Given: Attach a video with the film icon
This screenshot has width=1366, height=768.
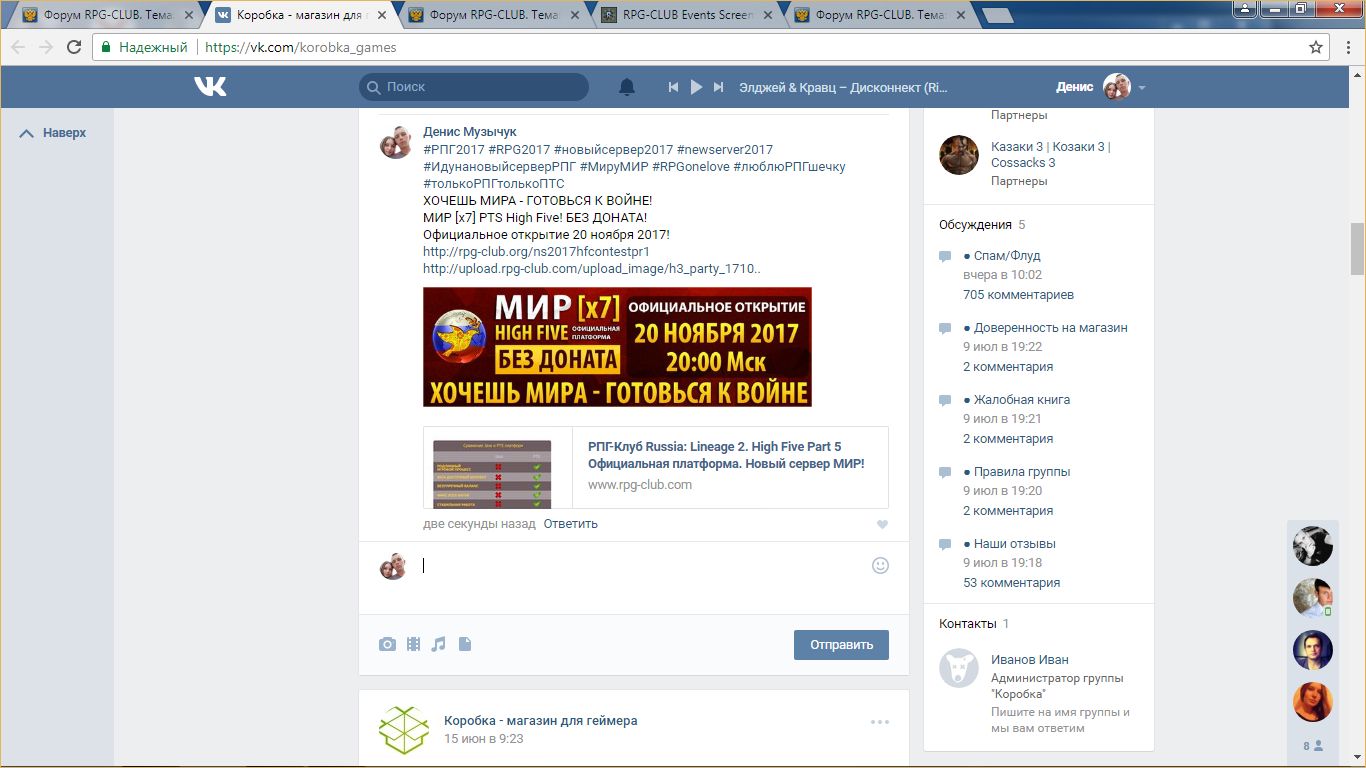Looking at the screenshot, I should click(413, 644).
